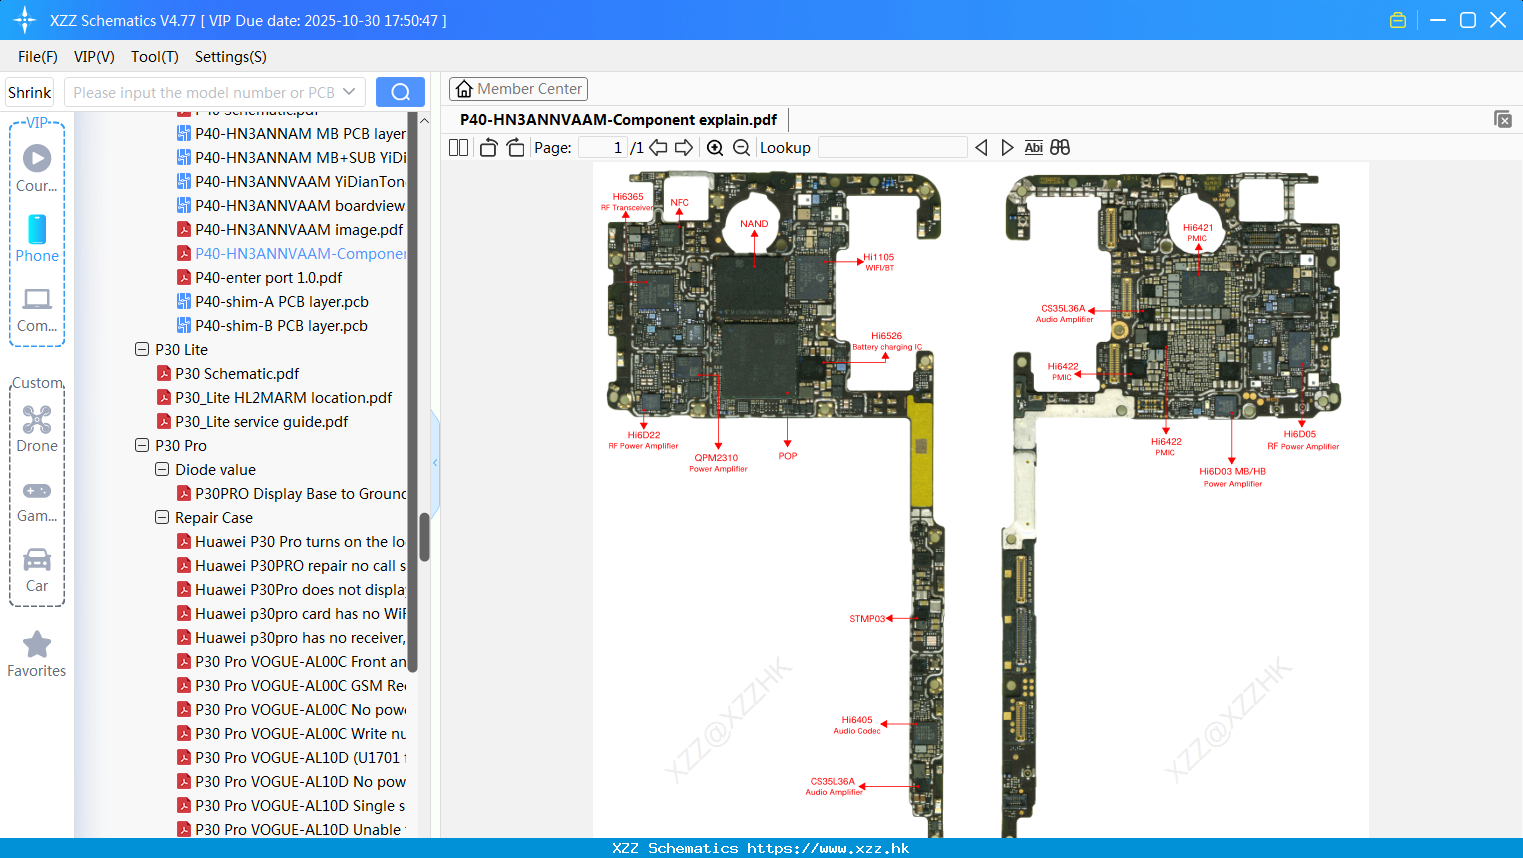Open Huawei P30PRO repair no call file

[291, 565]
